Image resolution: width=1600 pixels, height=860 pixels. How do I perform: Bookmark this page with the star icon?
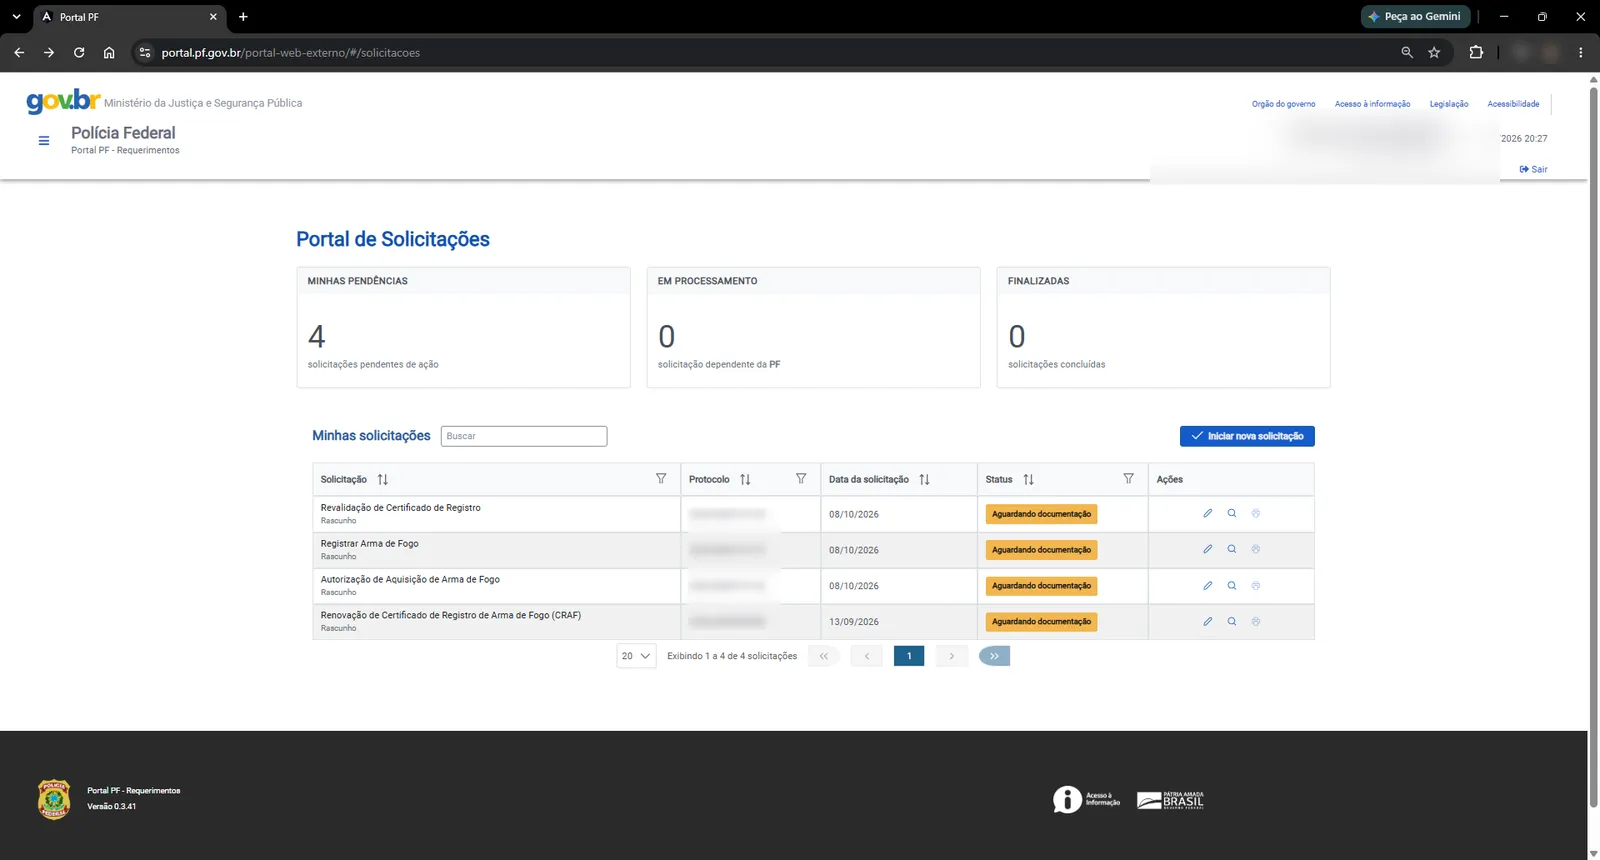[x=1434, y=53]
